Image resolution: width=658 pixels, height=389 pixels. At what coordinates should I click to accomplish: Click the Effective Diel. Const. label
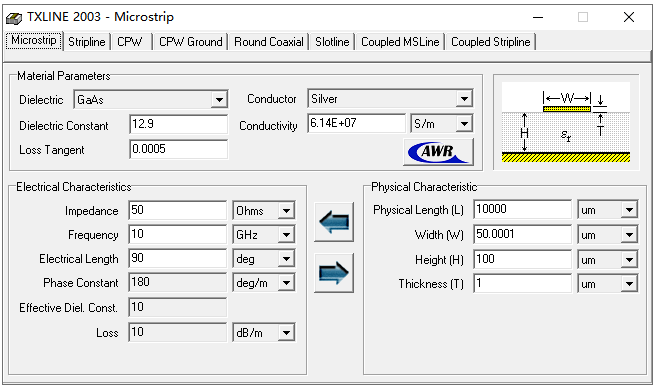[68, 308]
